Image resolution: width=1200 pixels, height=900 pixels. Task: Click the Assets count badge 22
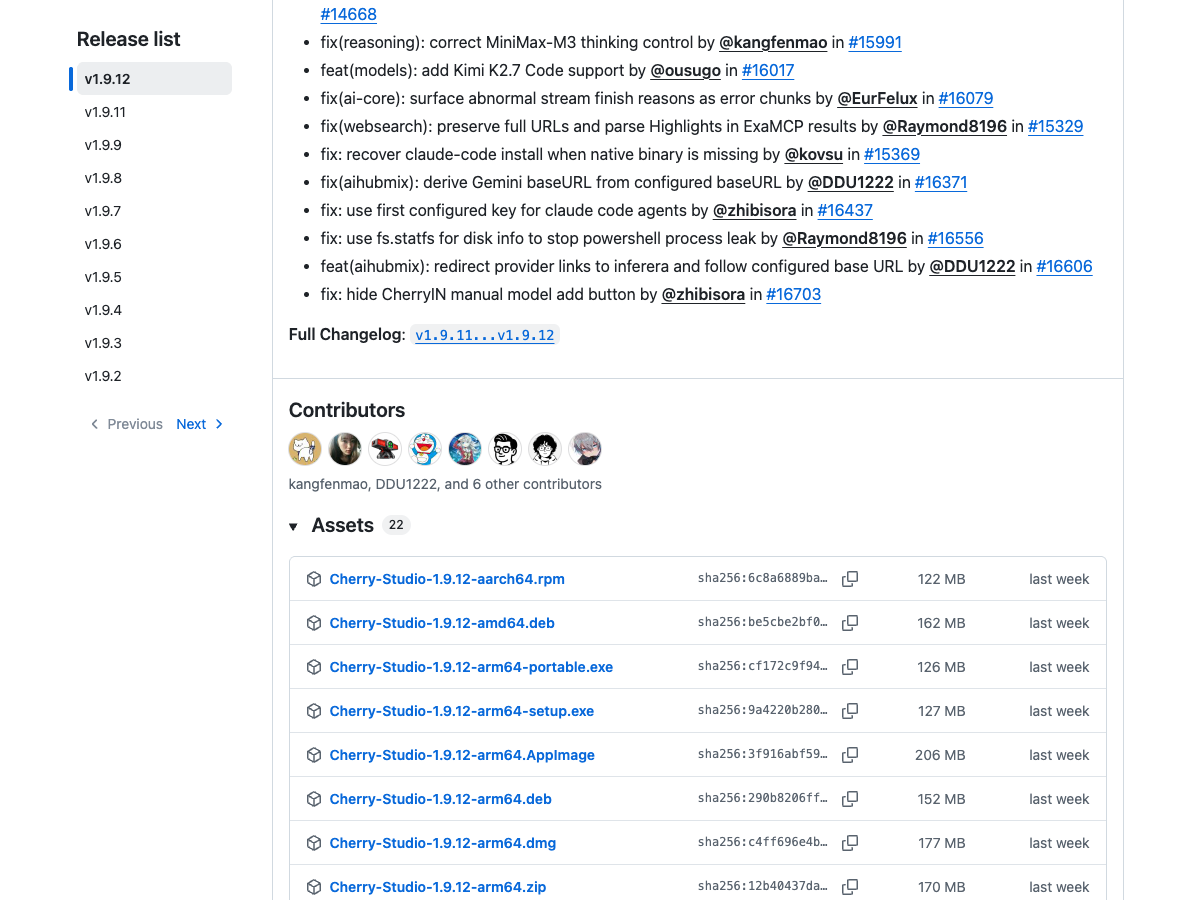pos(396,525)
